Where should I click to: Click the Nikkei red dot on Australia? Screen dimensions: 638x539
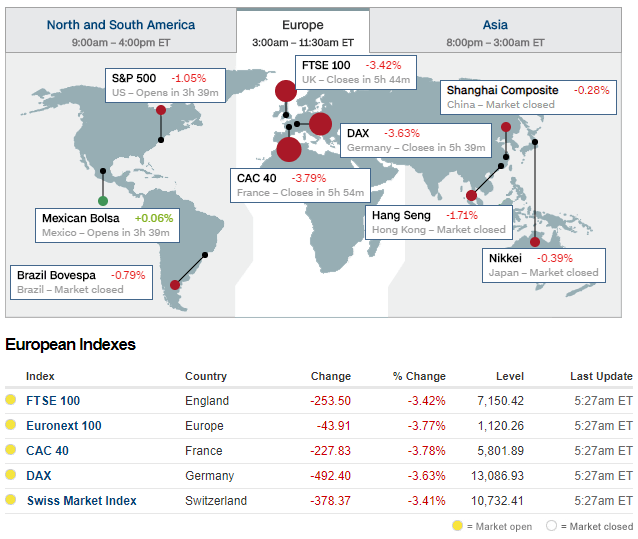[535, 241]
